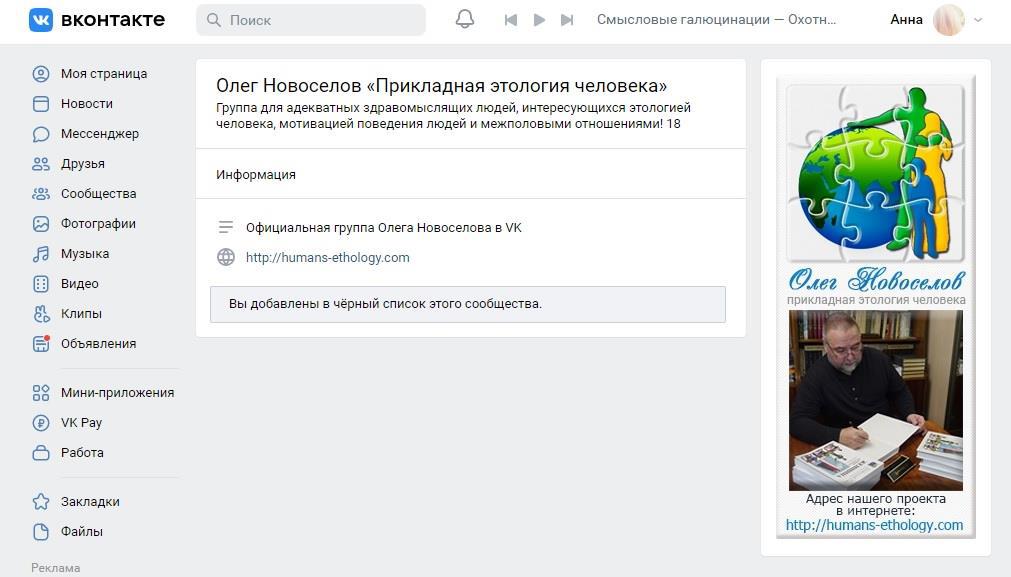Open the notifications bell

point(465,20)
